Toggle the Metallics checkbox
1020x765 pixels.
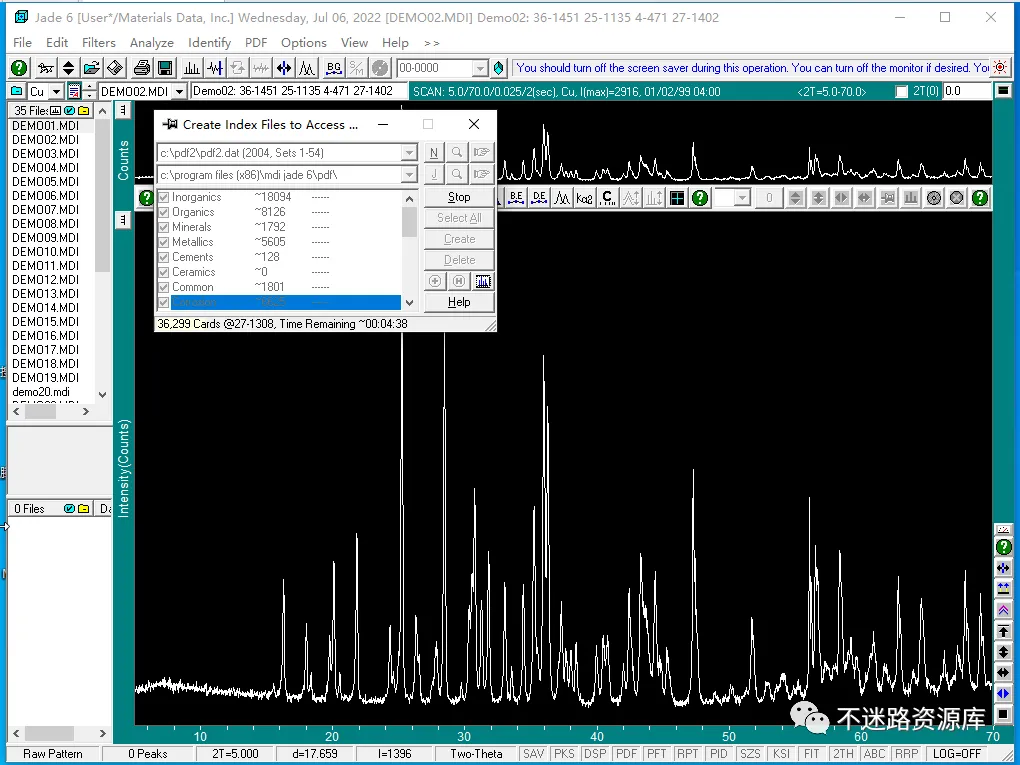coord(164,242)
